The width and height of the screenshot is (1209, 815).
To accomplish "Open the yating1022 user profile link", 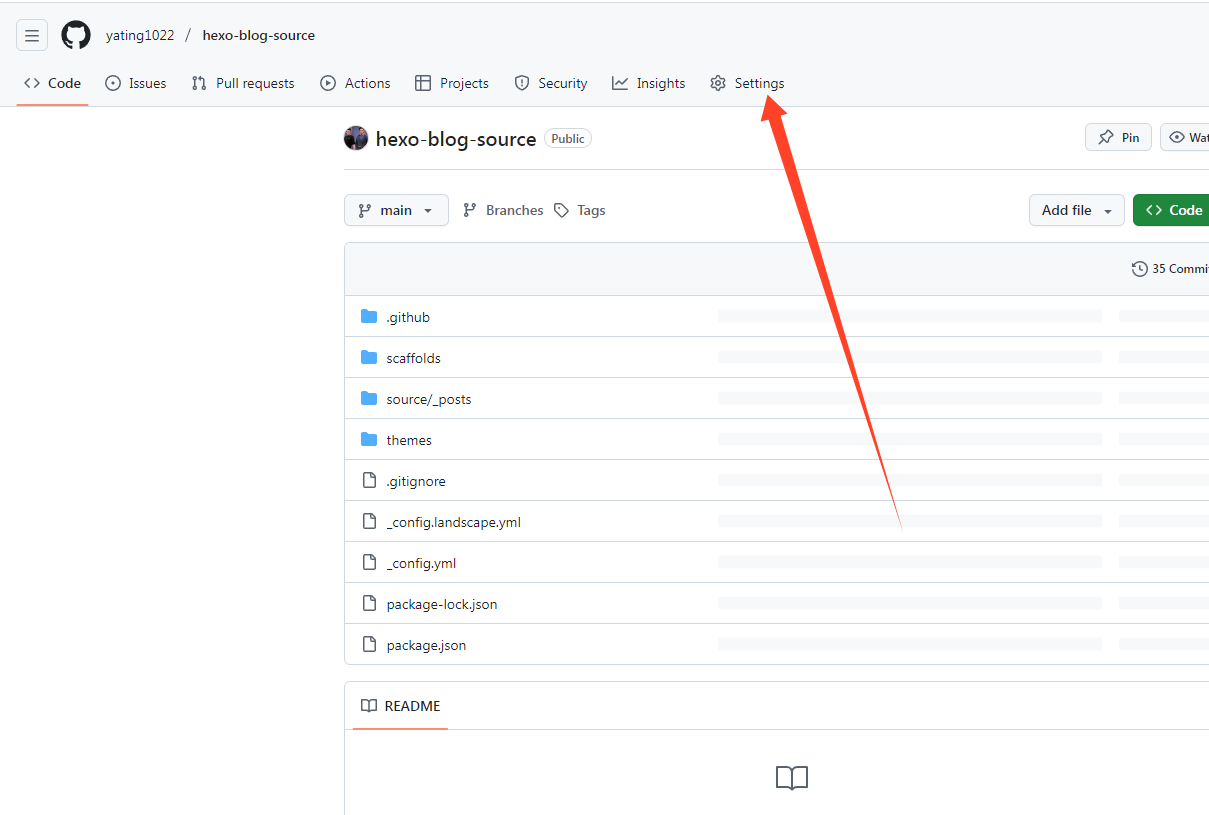I will click(x=140, y=35).
